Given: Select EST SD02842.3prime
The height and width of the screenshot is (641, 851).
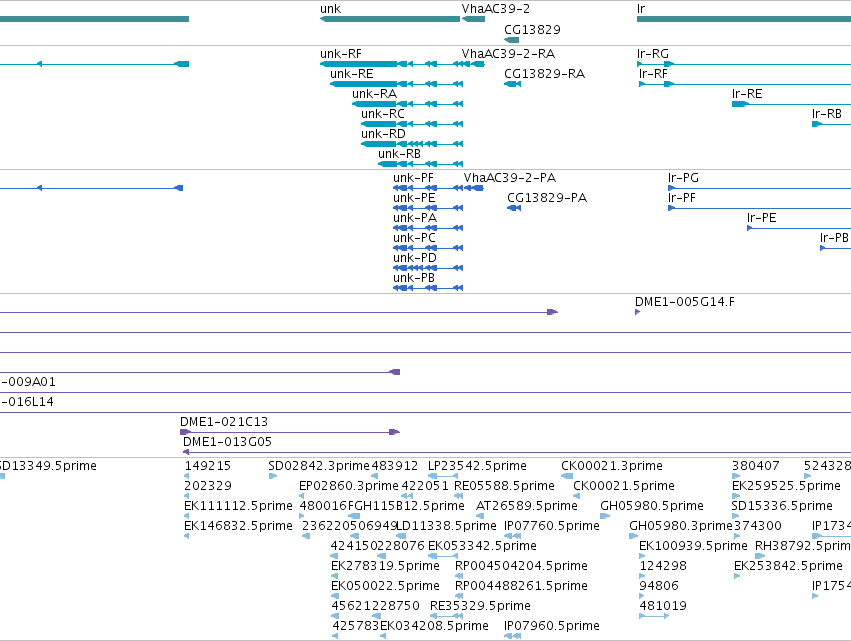Looking at the screenshot, I should click(273, 476).
